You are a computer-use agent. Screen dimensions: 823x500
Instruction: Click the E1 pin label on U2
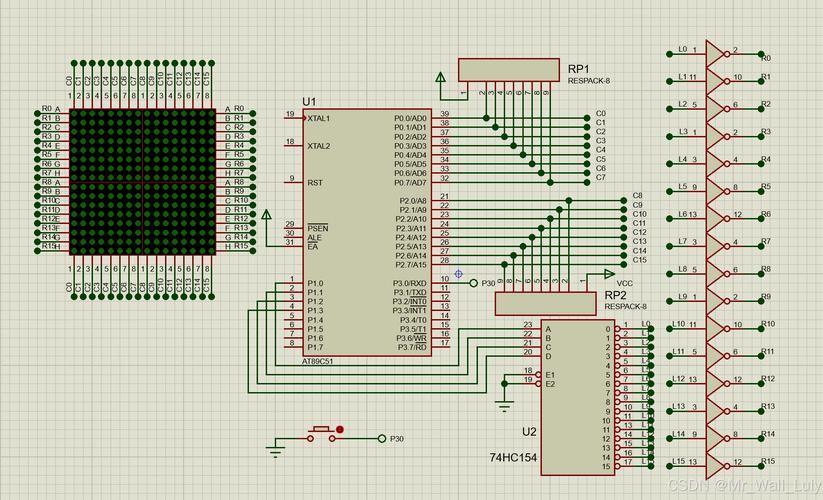click(x=550, y=375)
